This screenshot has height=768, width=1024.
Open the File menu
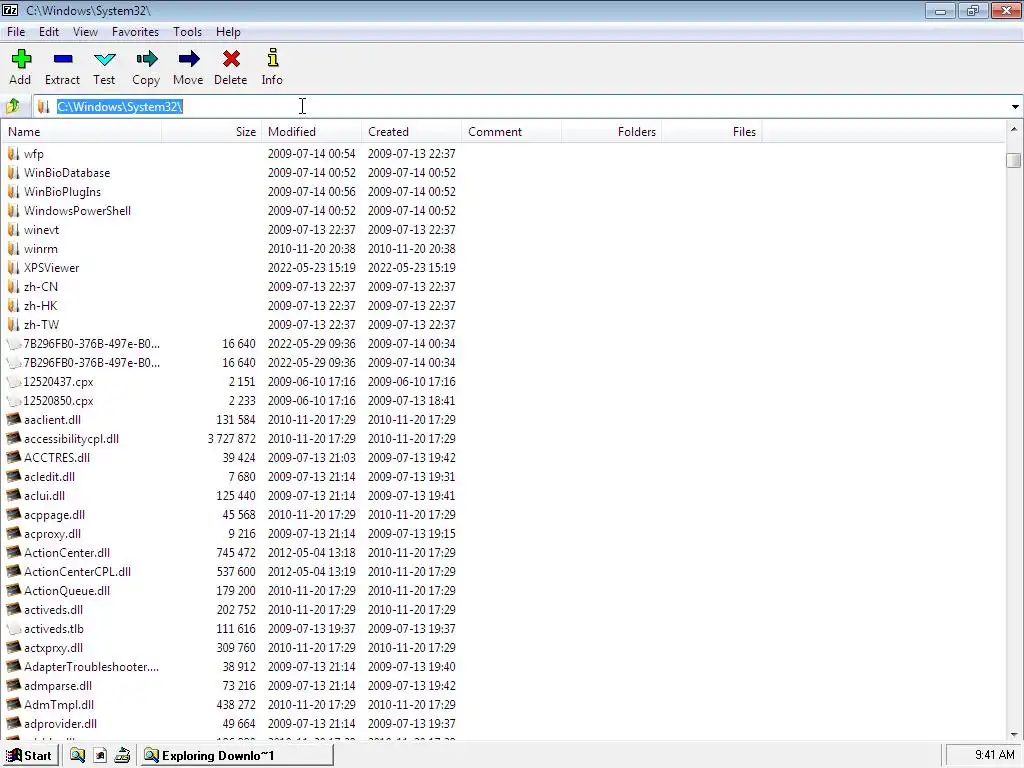point(16,31)
